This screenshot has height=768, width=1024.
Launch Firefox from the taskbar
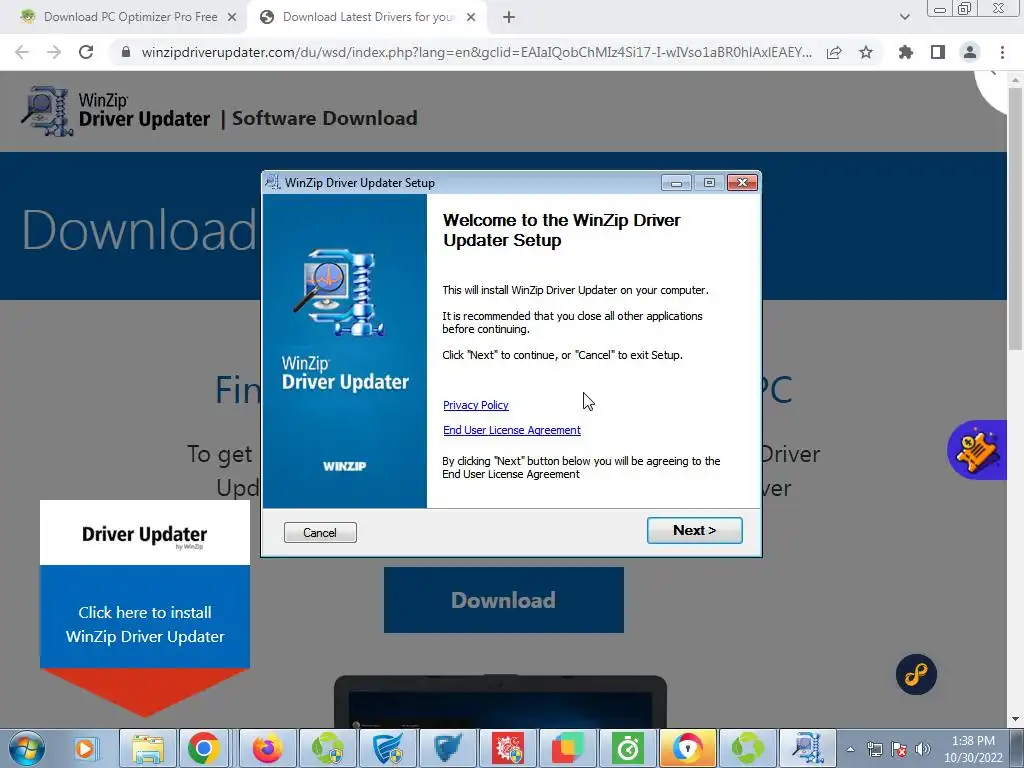click(x=267, y=748)
